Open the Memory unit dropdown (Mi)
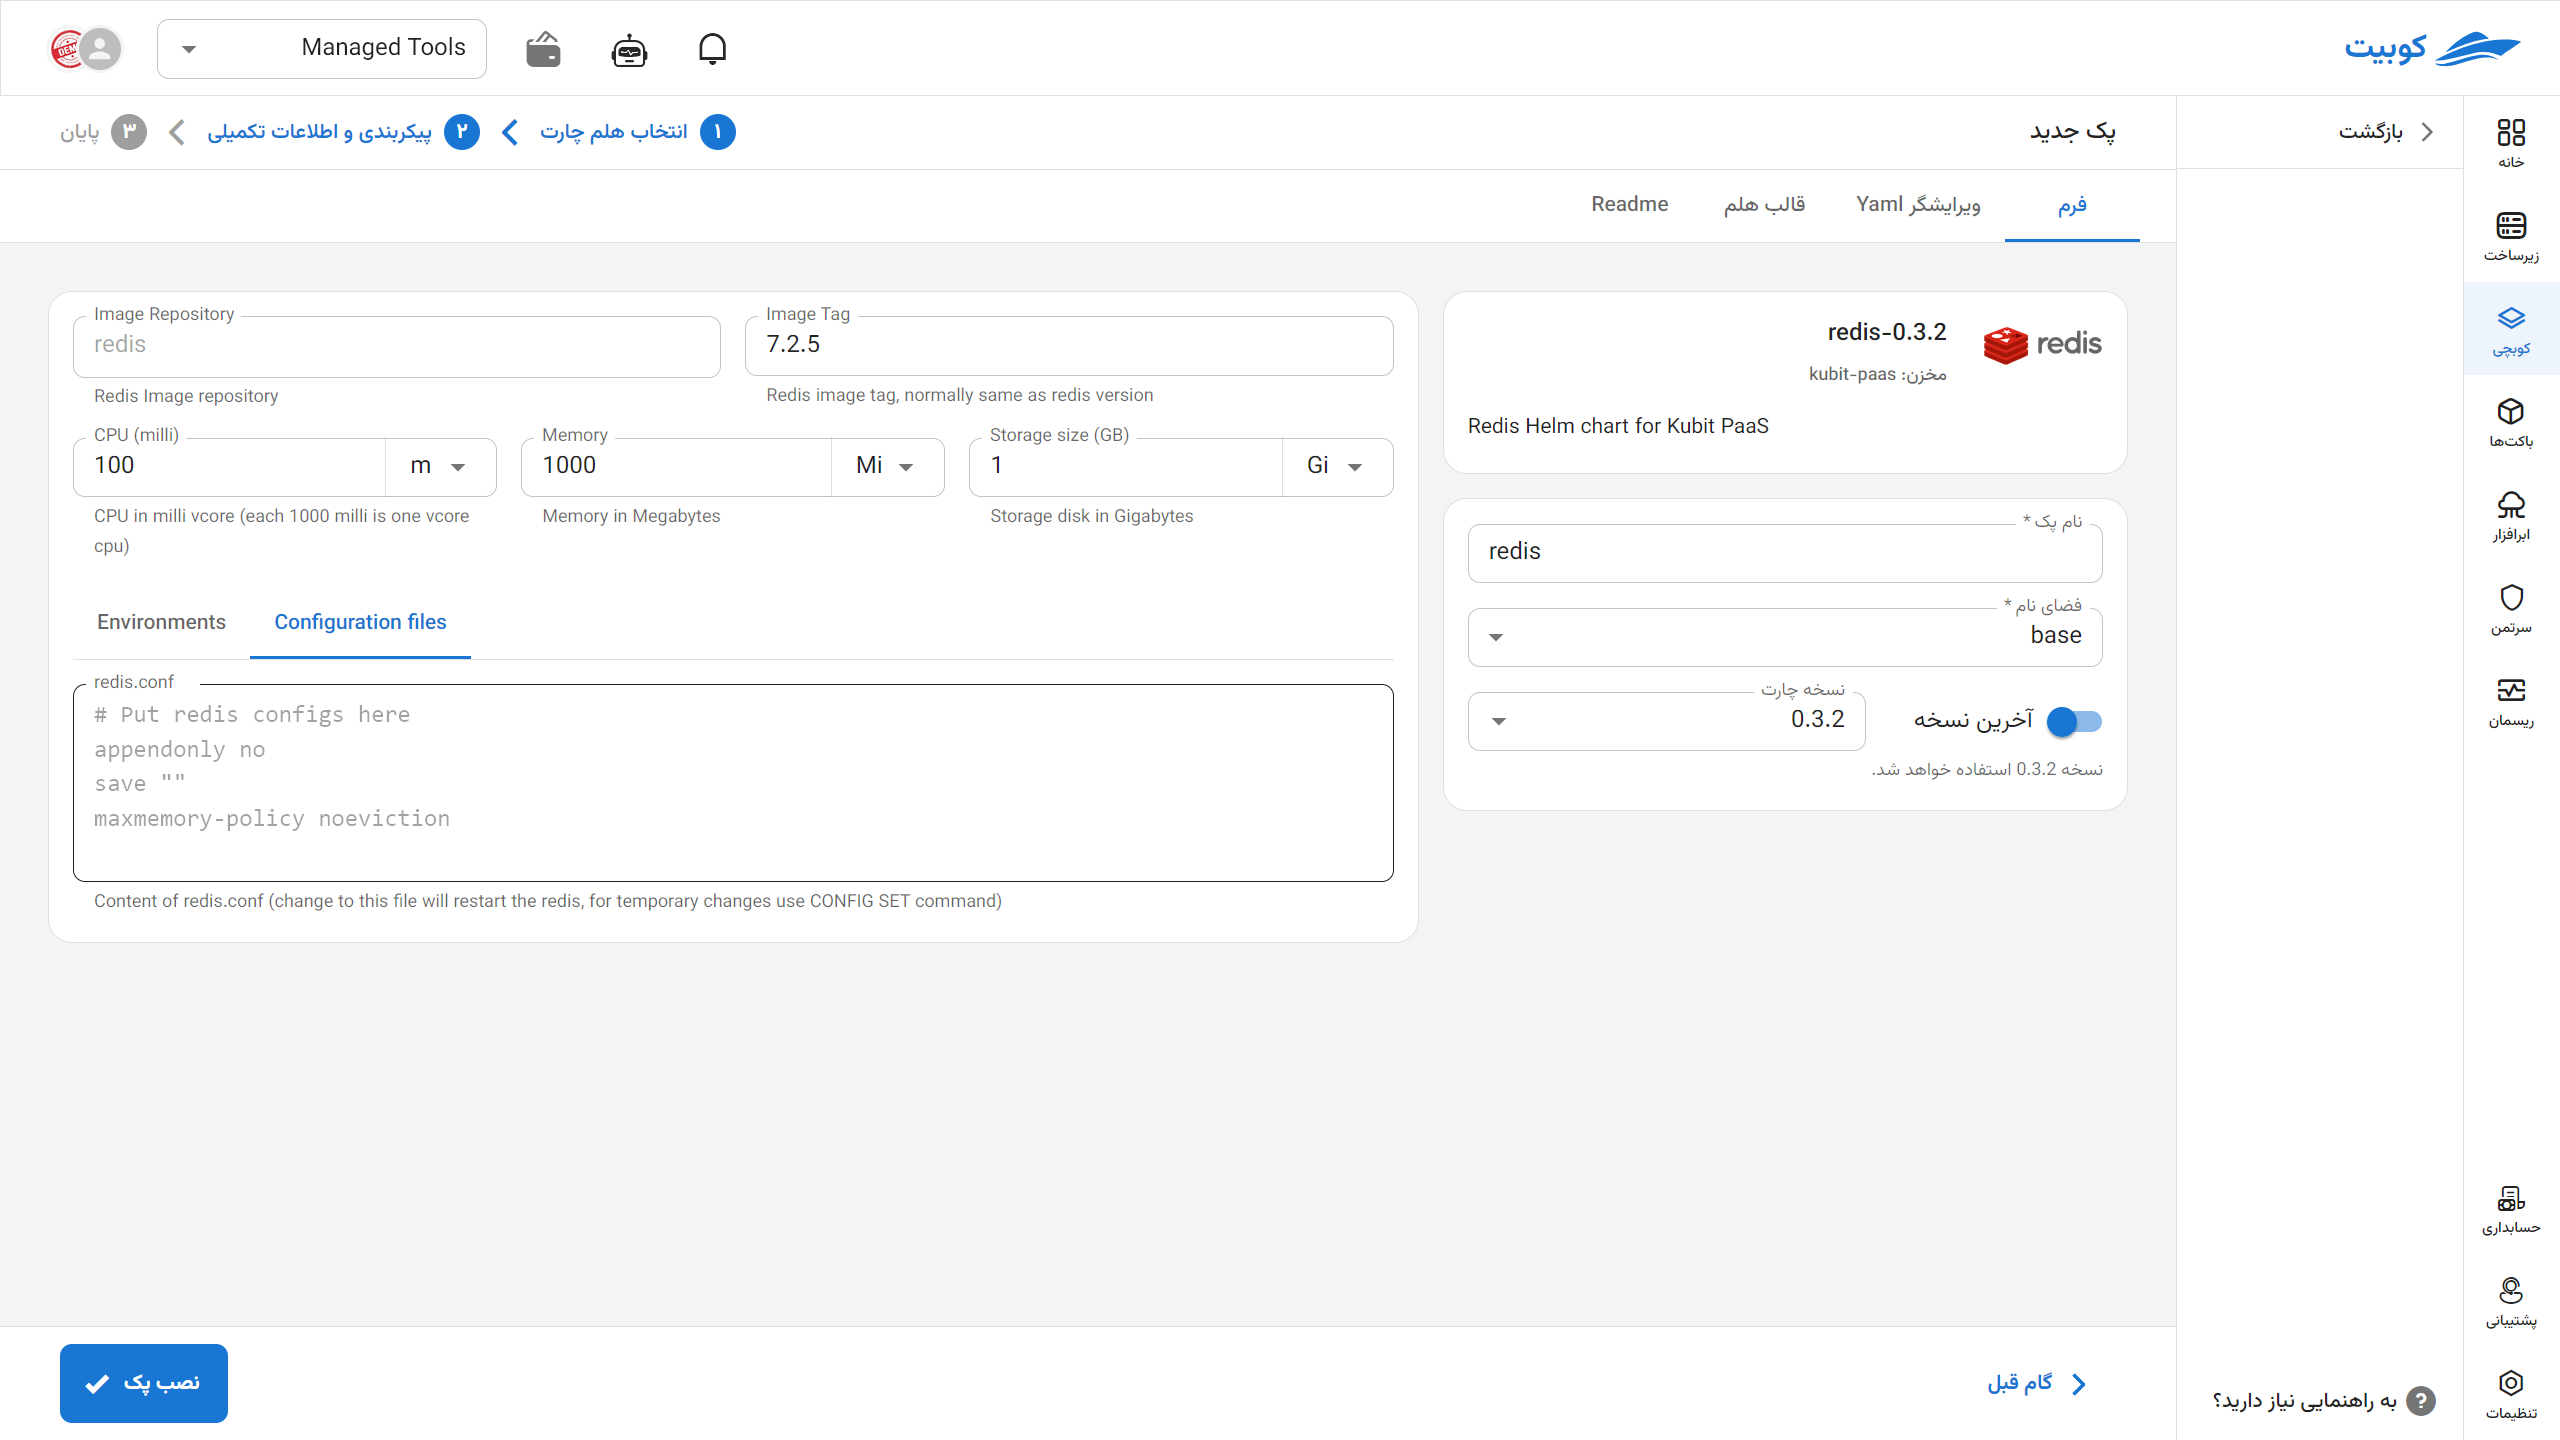The height and width of the screenshot is (1440, 2560). pos(886,467)
